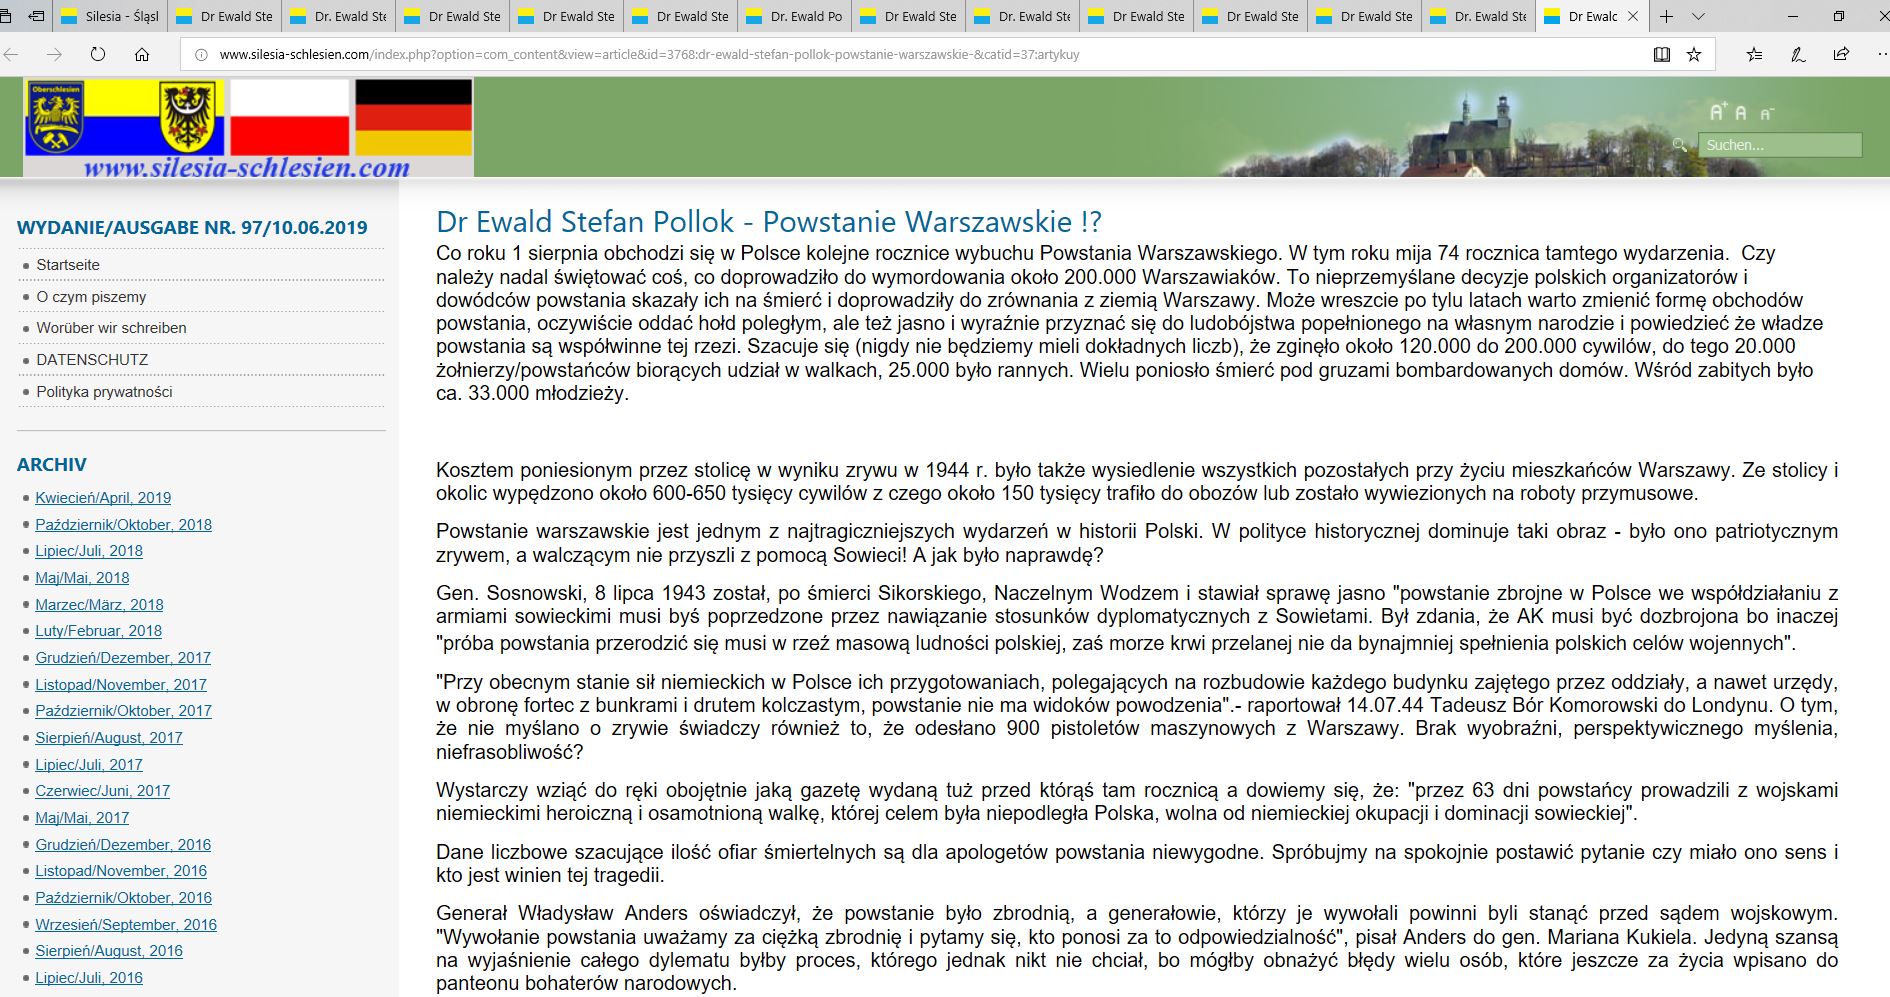Click WYDANIE/AUSGABE NR. 97/10.06.2019 heading

(x=192, y=228)
